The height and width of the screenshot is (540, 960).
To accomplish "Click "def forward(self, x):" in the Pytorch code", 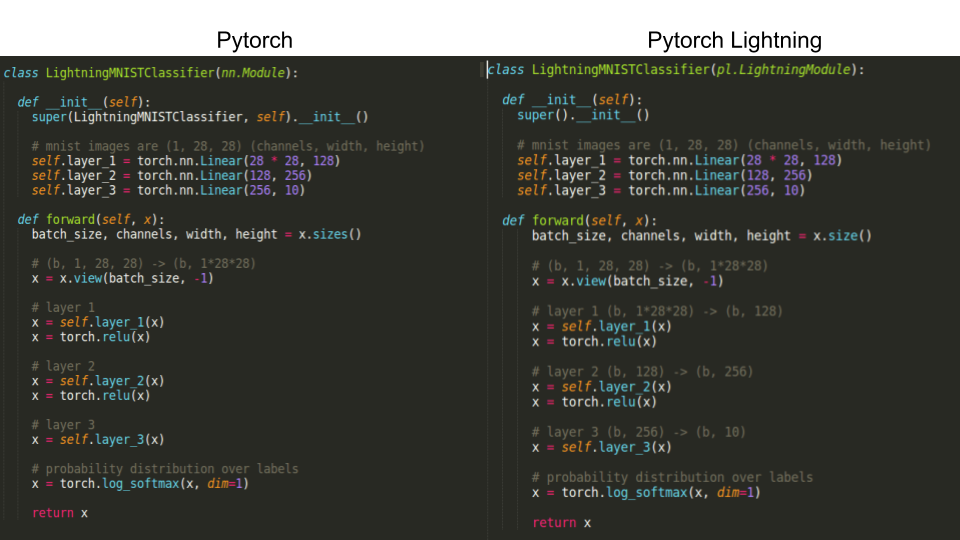I will click(x=91, y=220).
